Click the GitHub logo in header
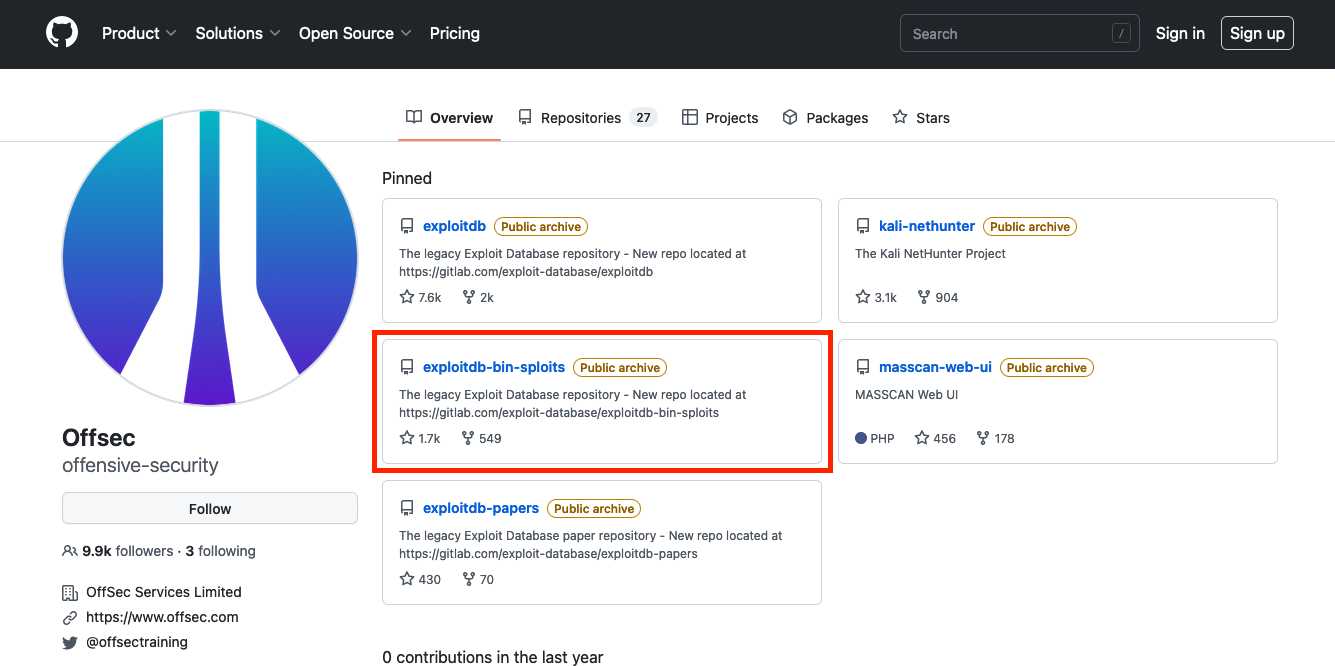1335x666 pixels. pyautogui.click(x=62, y=33)
